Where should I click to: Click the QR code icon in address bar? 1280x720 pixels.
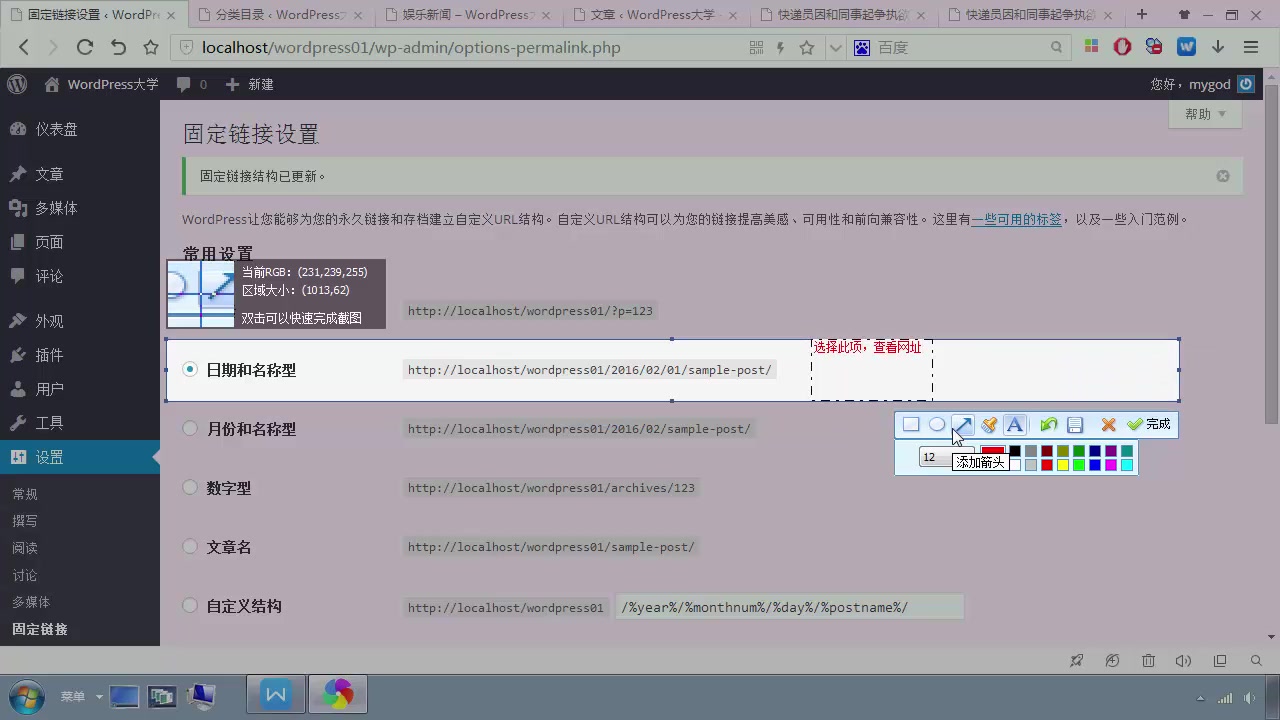756,47
